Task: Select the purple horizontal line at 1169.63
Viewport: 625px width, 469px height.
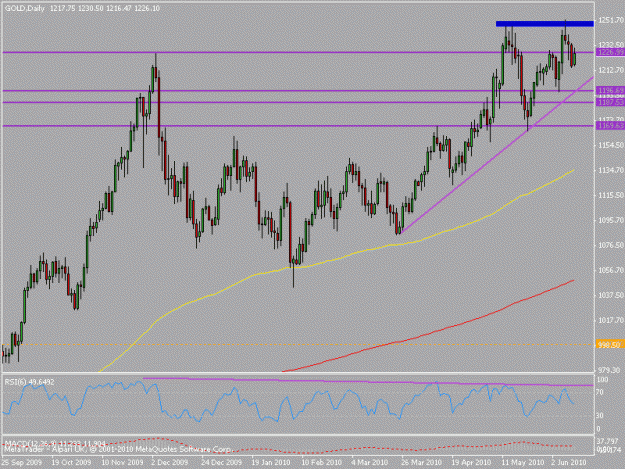Action: [x=298, y=126]
